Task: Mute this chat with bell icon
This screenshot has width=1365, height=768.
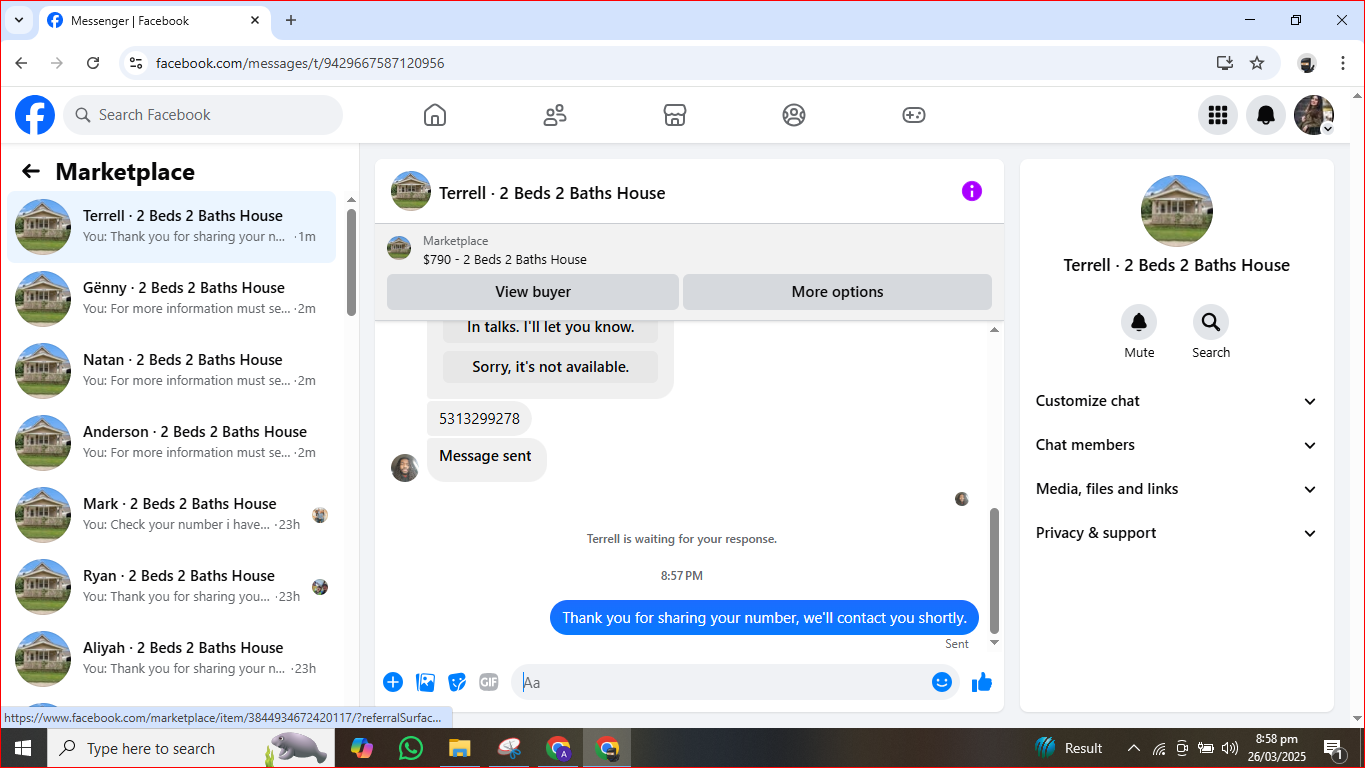Action: click(1139, 322)
